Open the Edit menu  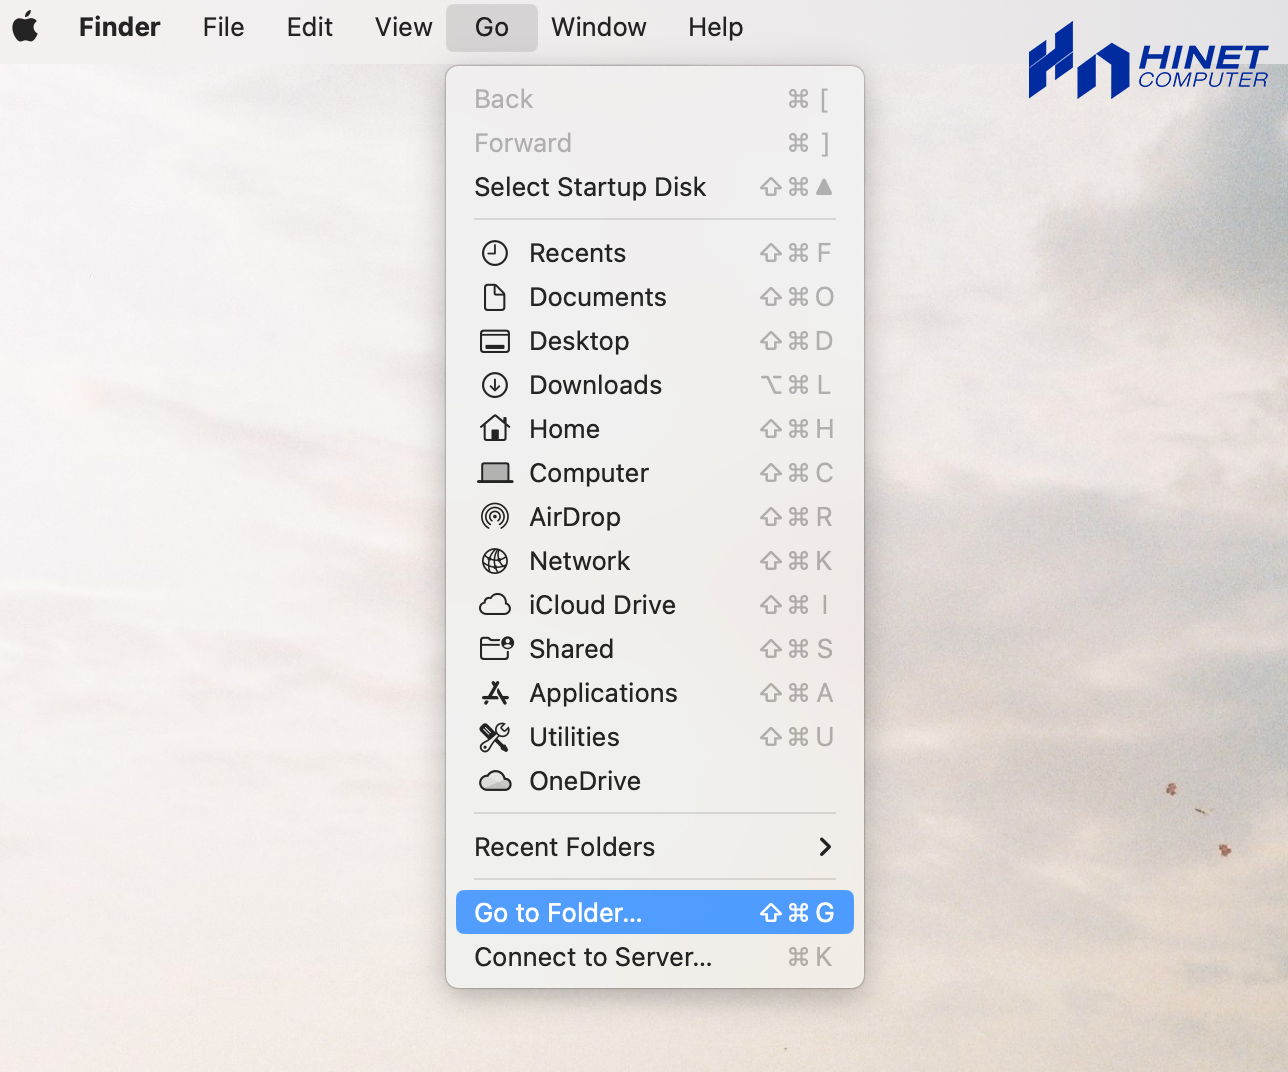click(x=310, y=27)
